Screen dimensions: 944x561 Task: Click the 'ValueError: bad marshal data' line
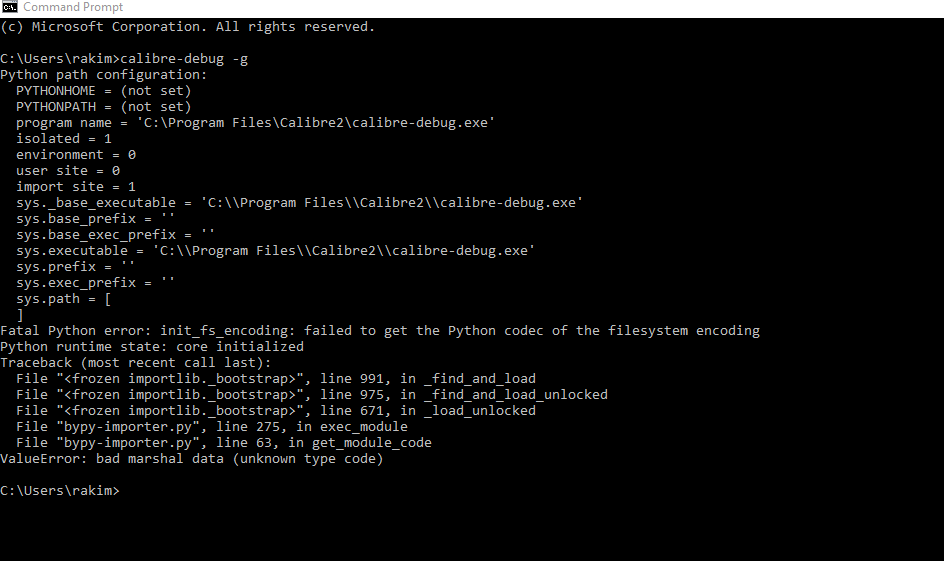tap(192, 459)
